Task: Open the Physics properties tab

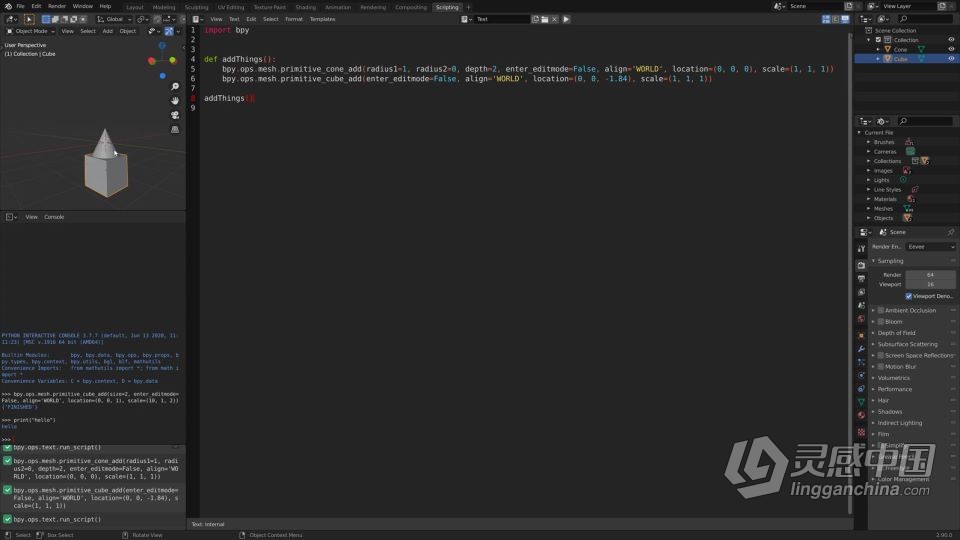Action: (861, 375)
